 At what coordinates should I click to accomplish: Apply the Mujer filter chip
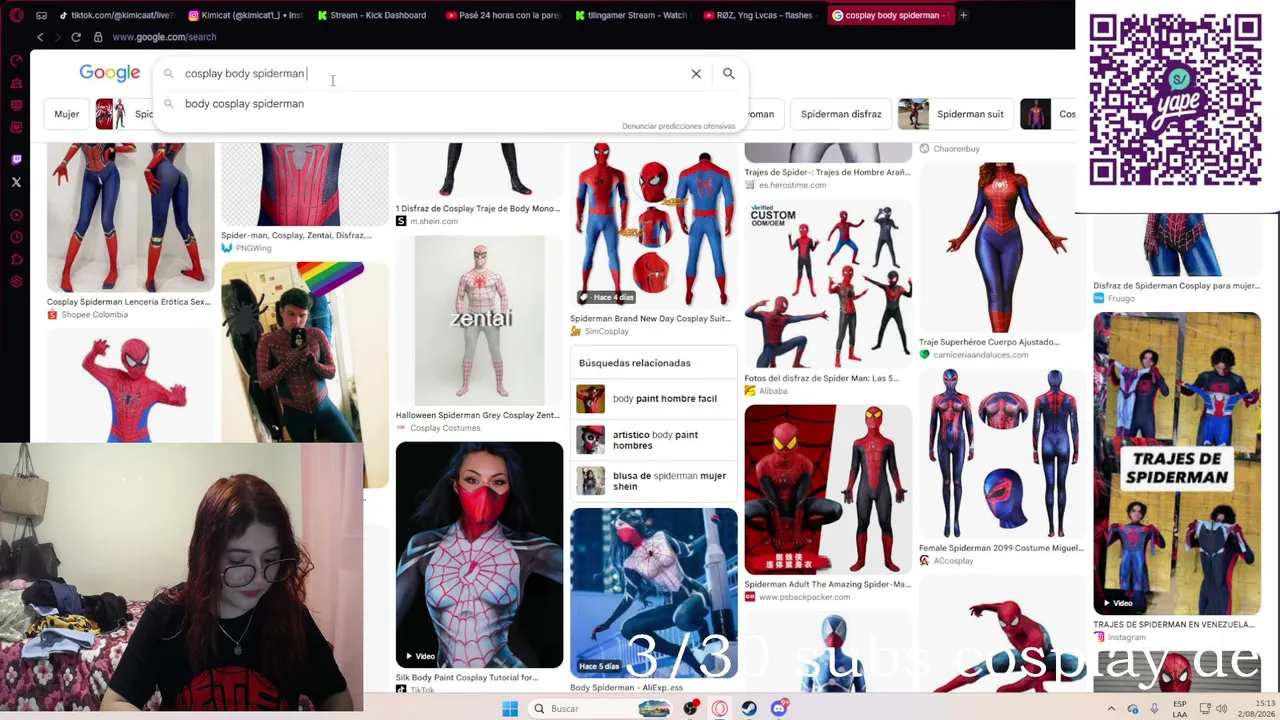click(67, 114)
